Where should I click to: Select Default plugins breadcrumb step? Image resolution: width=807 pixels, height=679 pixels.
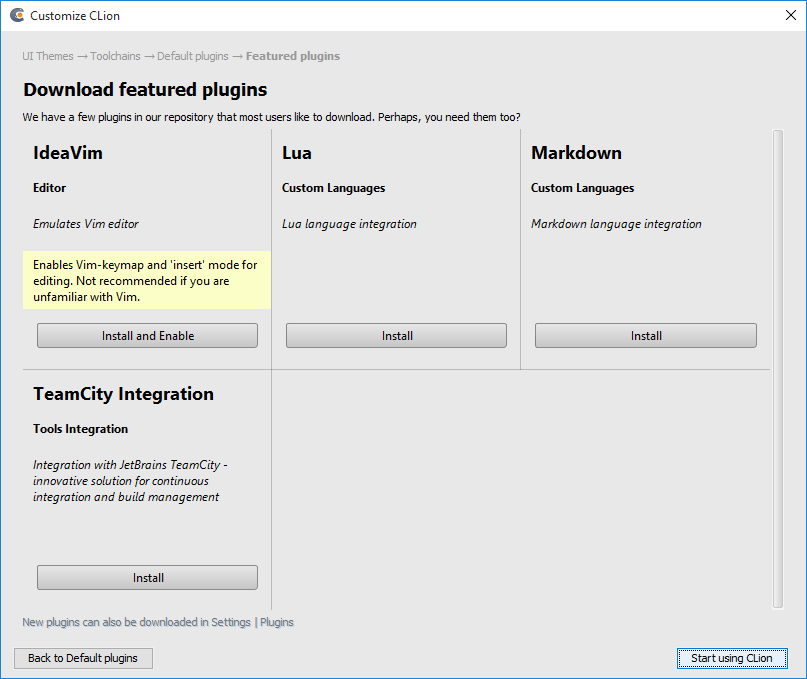[192, 56]
